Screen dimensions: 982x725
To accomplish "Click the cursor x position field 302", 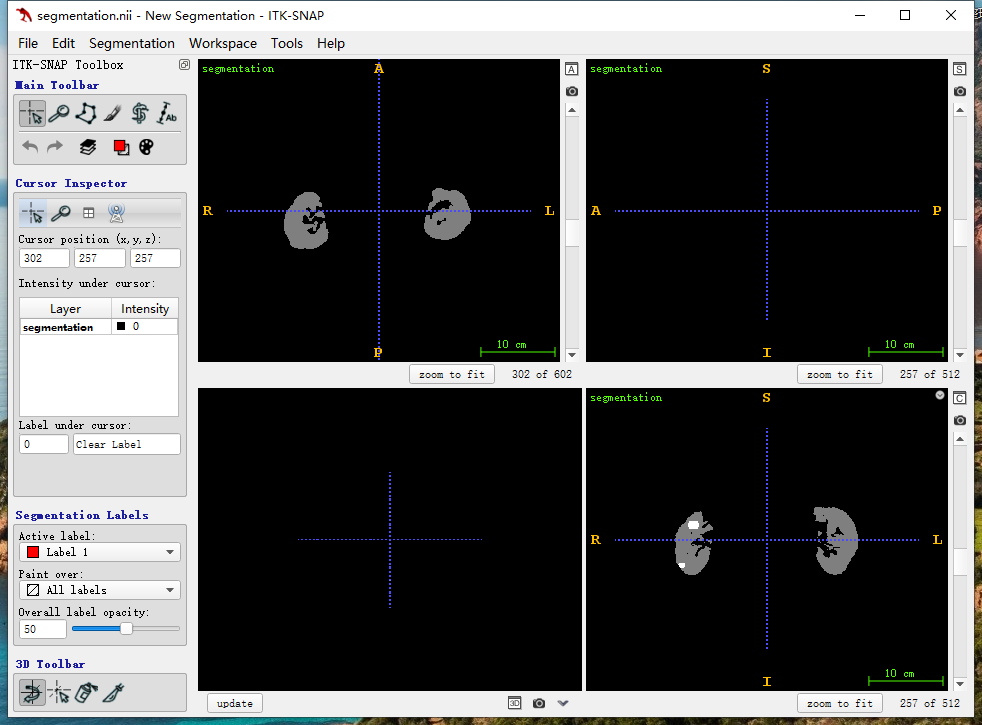I will tap(44, 258).
